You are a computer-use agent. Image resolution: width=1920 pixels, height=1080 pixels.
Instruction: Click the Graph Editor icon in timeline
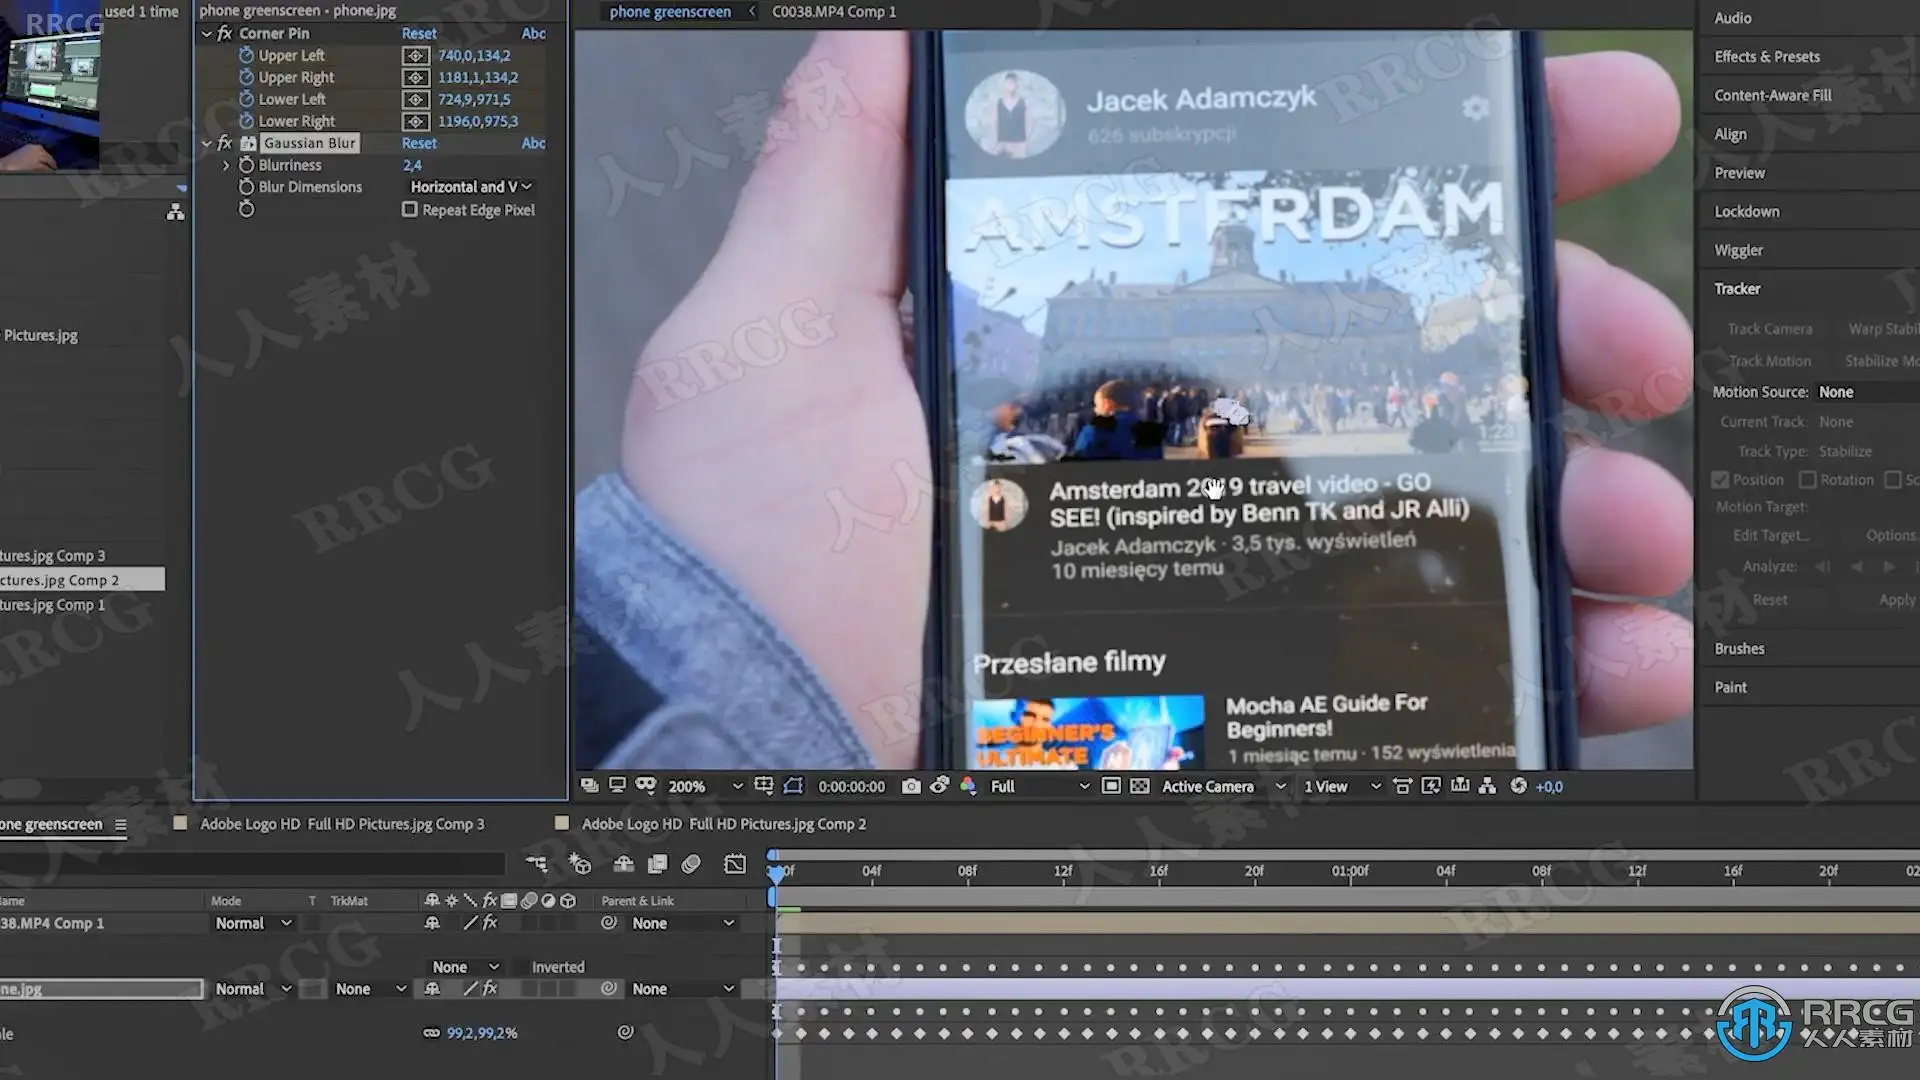735,864
